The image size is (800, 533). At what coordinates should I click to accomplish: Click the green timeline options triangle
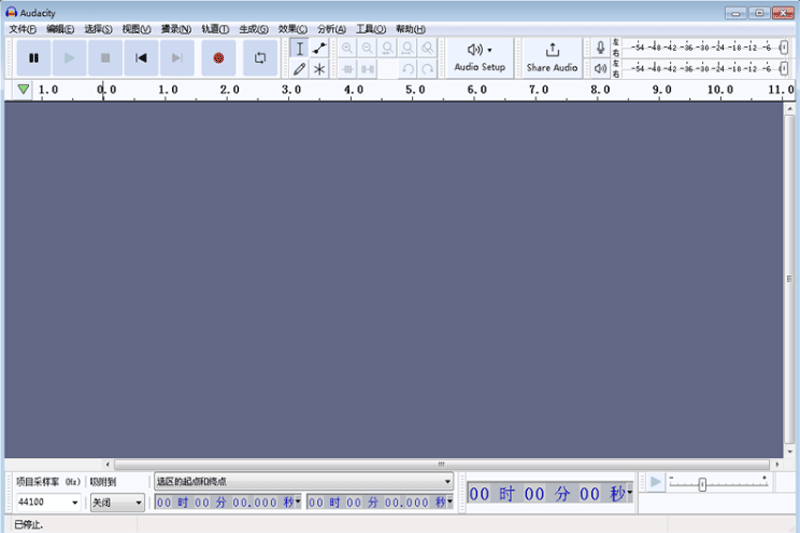pos(23,89)
